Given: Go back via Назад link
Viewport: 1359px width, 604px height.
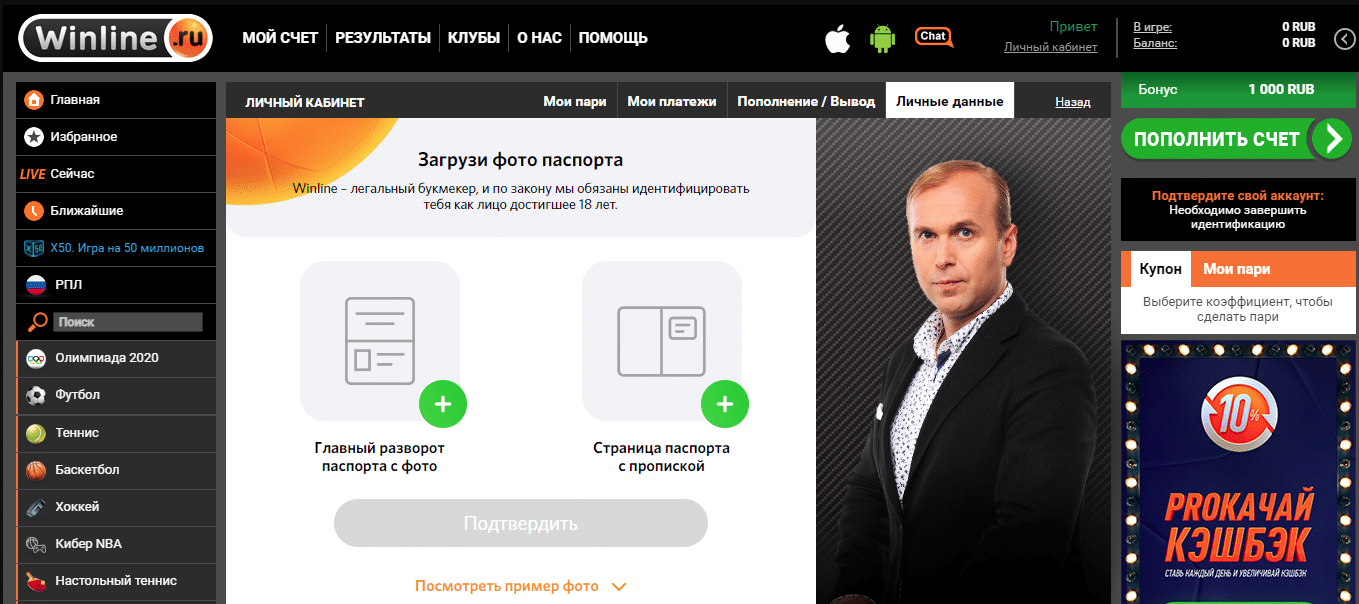Looking at the screenshot, I should 1073,102.
